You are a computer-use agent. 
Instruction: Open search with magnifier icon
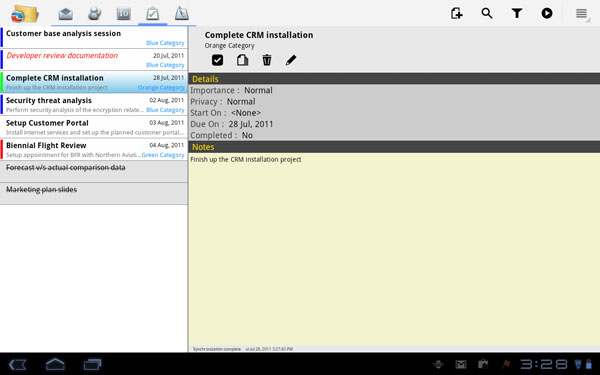coord(487,13)
